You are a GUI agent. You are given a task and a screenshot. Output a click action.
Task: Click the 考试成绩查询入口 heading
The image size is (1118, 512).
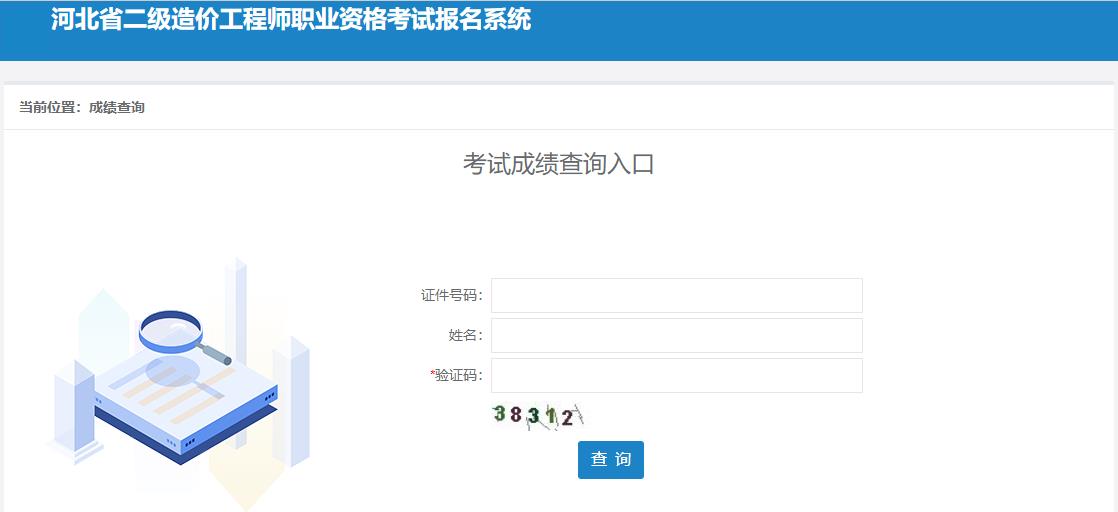(x=558, y=164)
